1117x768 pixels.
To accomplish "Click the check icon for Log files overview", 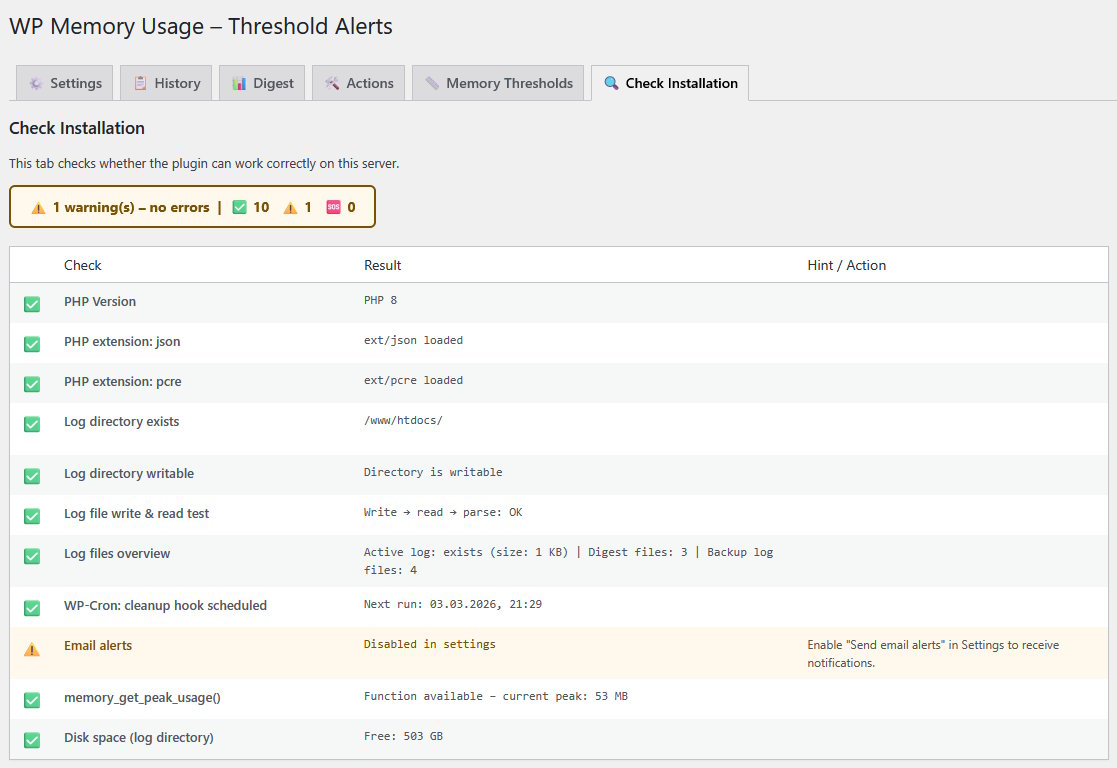I will [32, 556].
